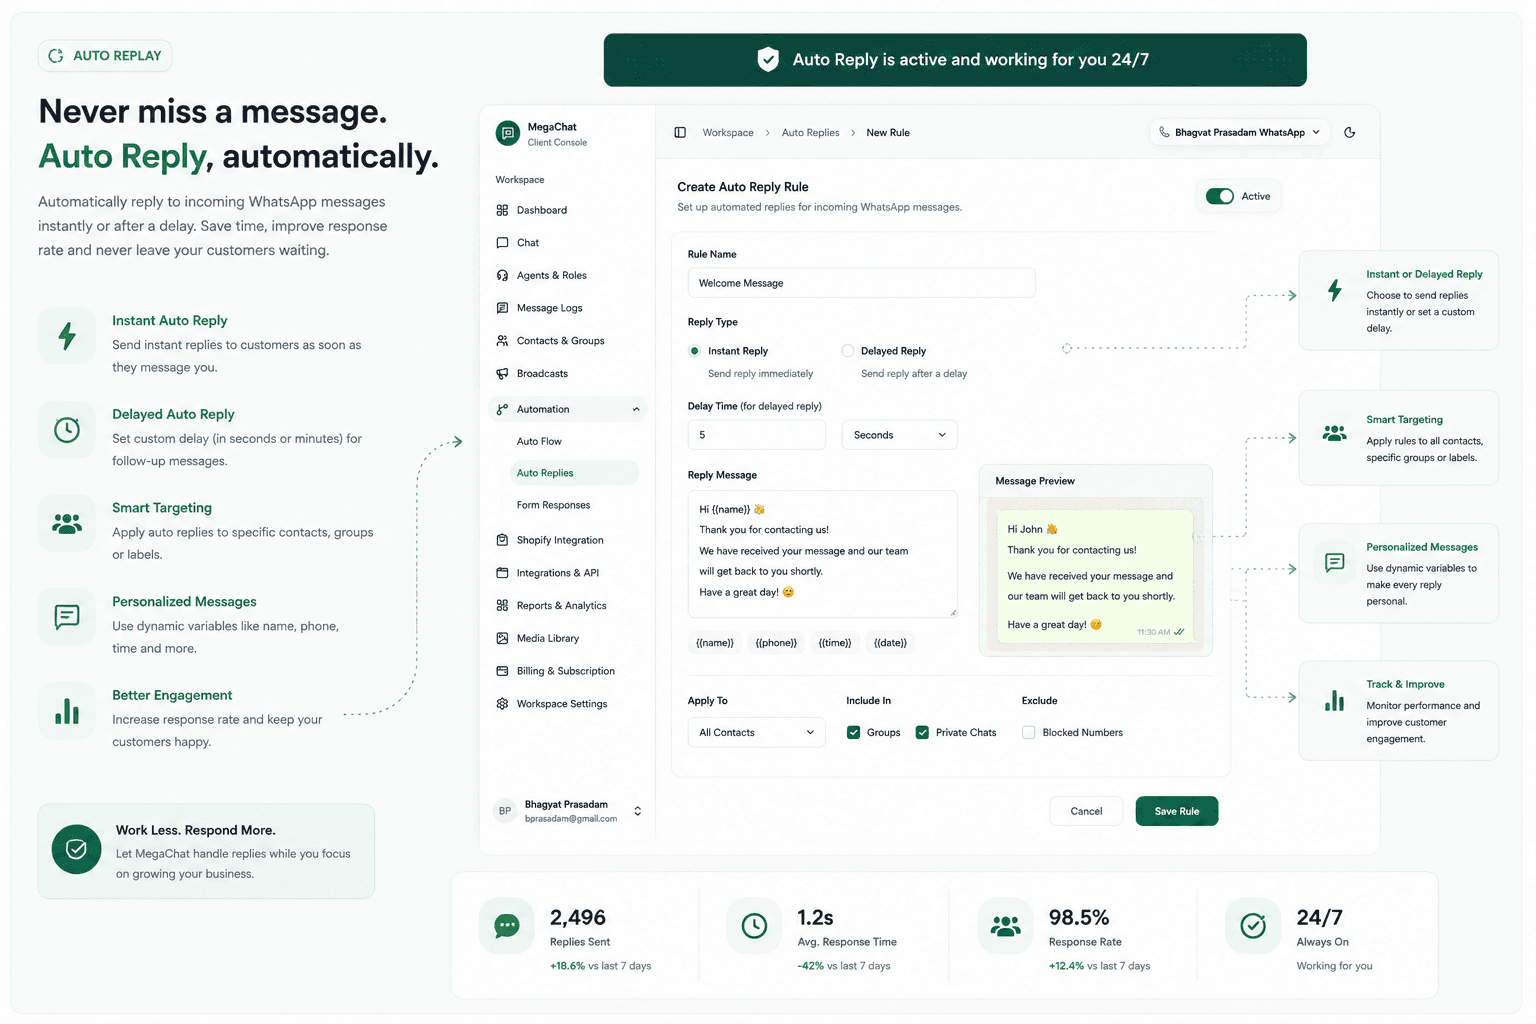Insert the {{time}} variable chip
The height and width of the screenshot is (1024, 1536).
835,643
